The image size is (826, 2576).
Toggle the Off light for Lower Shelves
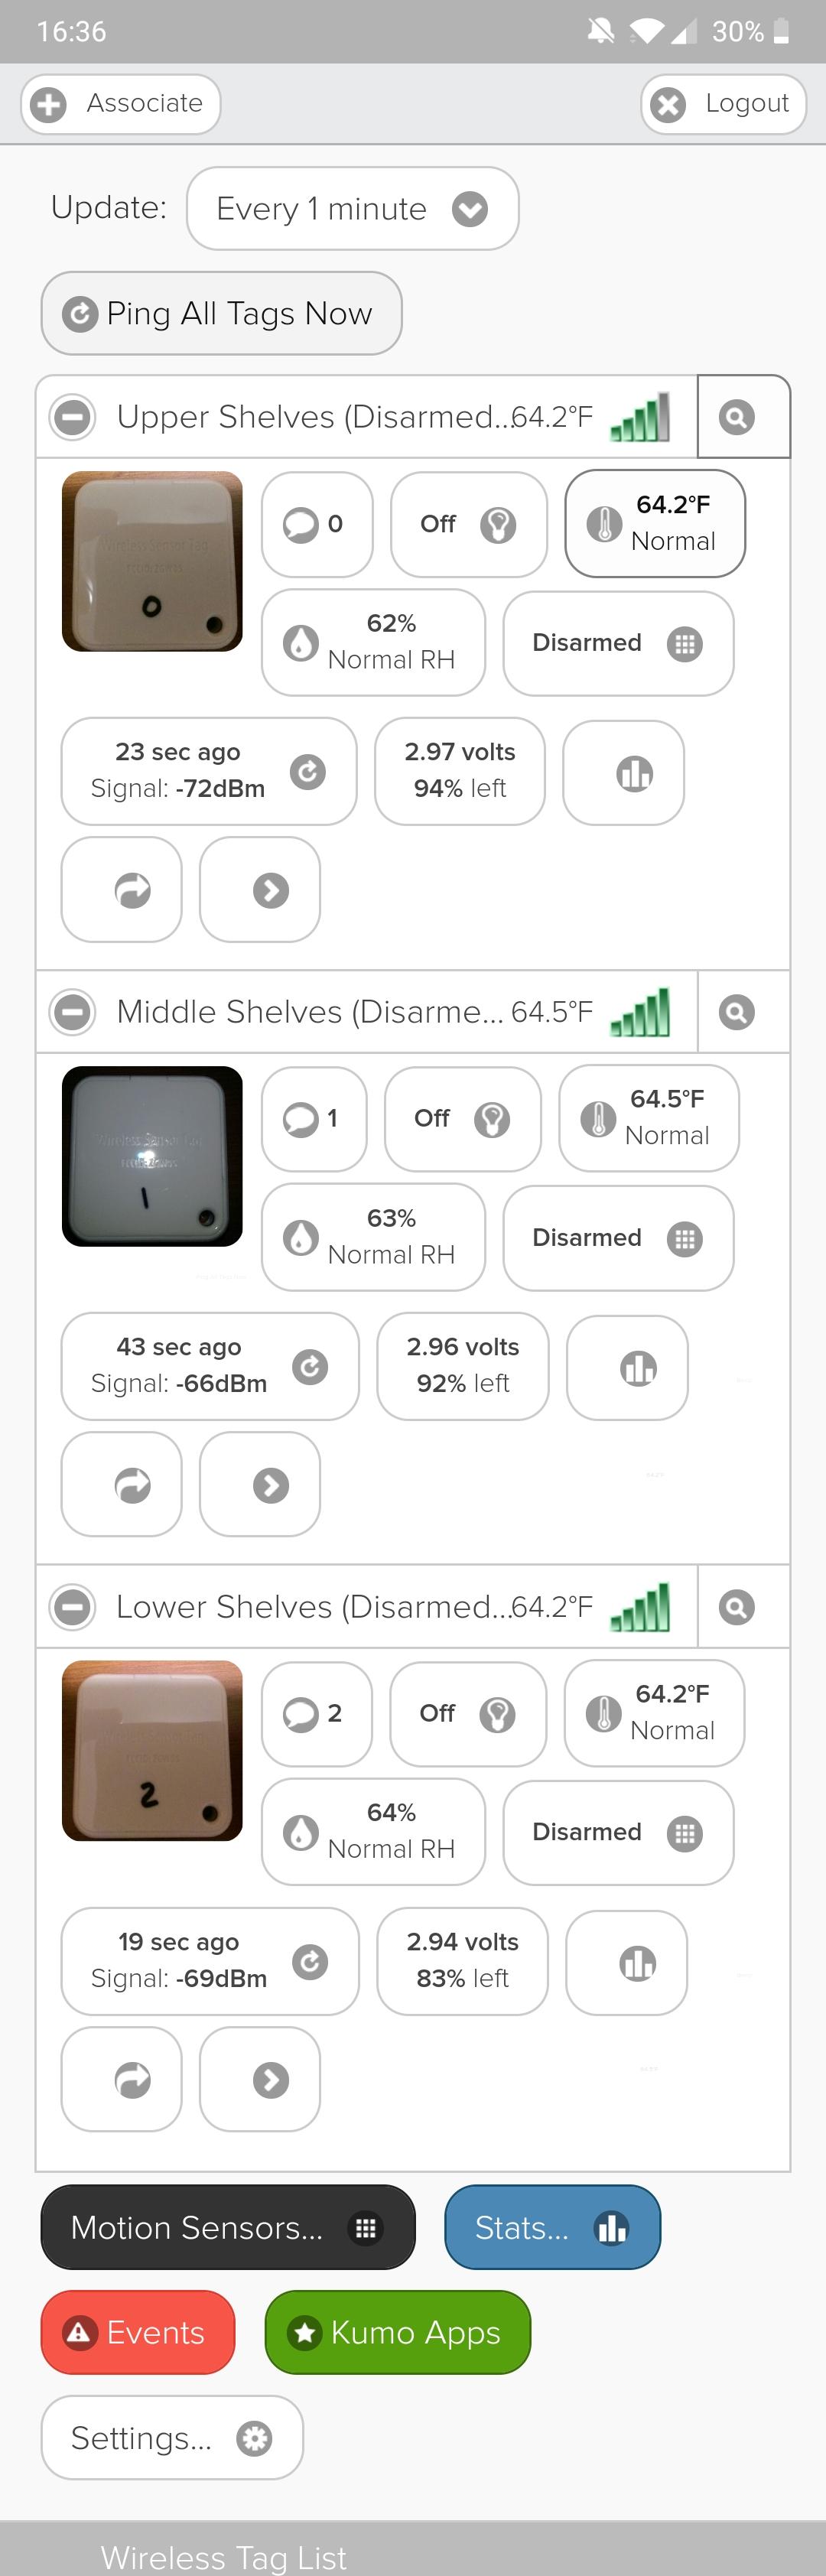click(468, 1713)
